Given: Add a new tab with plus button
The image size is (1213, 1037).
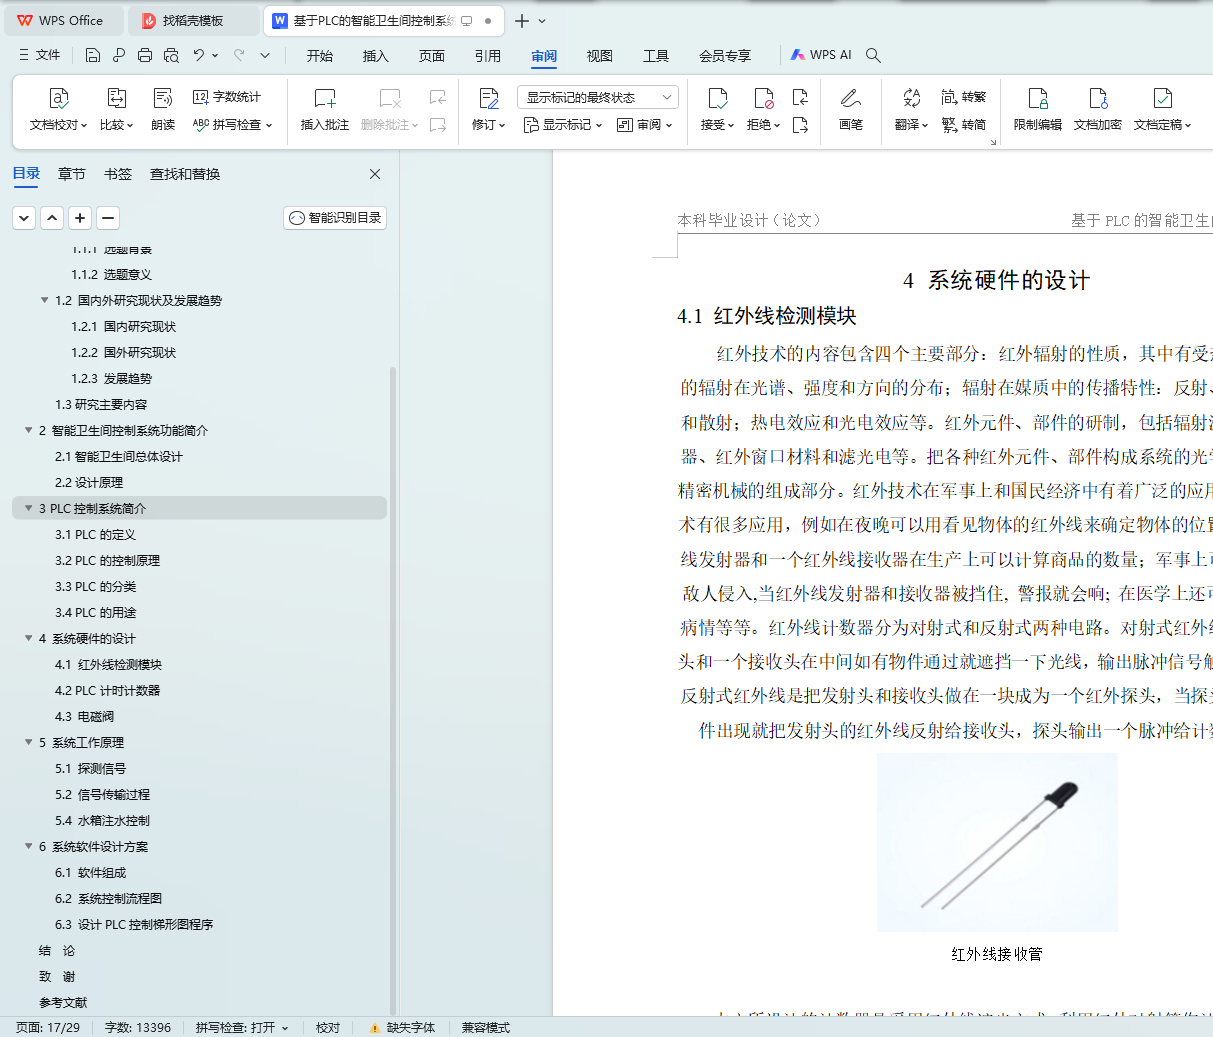Looking at the screenshot, I should coord(522,21).
